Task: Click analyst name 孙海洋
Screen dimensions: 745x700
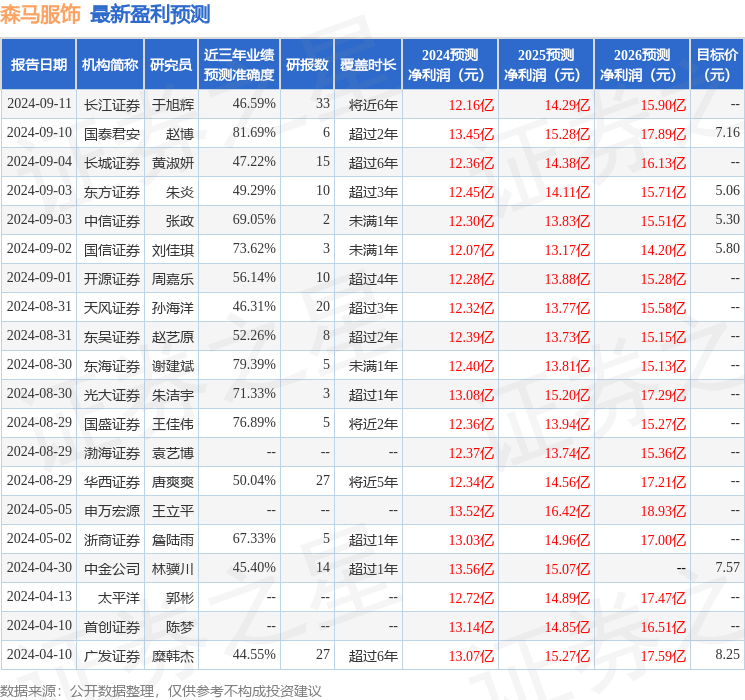Action: (173, 308)
